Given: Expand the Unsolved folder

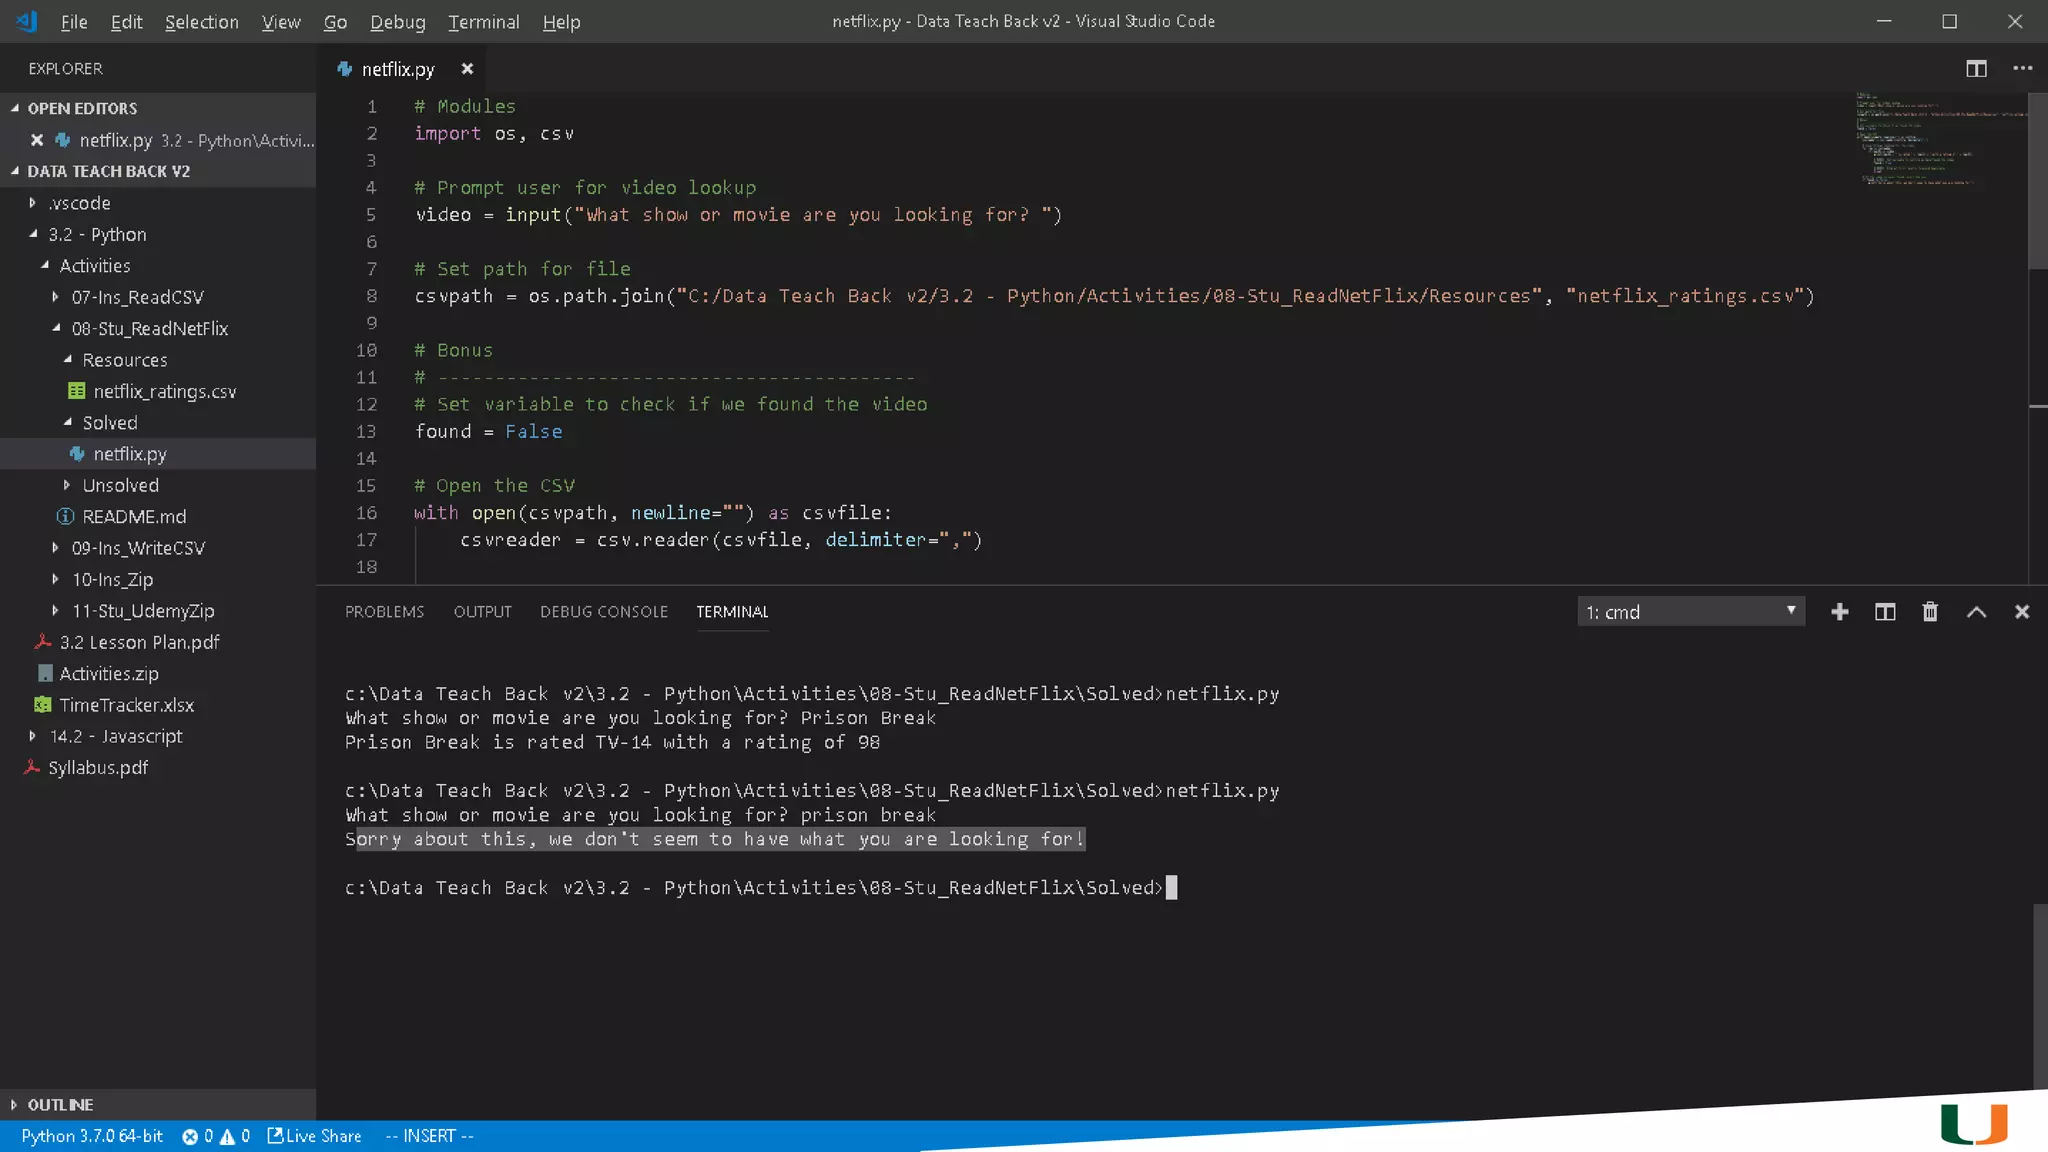Looking at the screenshot, I should pos(120,485).
